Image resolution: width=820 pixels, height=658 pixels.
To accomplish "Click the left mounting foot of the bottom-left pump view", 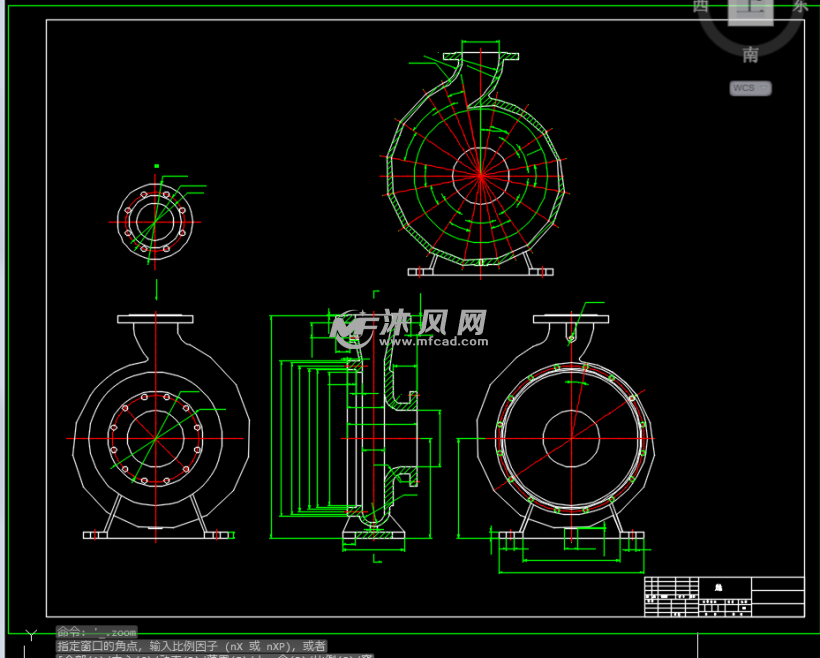I will (x=97, y=535).
